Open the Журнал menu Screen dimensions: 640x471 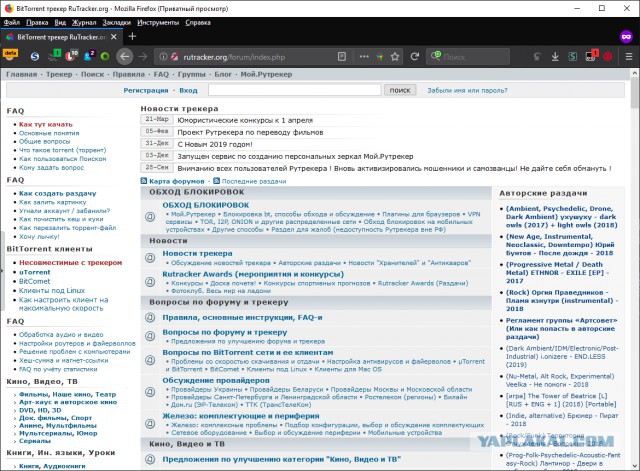coord(84,22)
